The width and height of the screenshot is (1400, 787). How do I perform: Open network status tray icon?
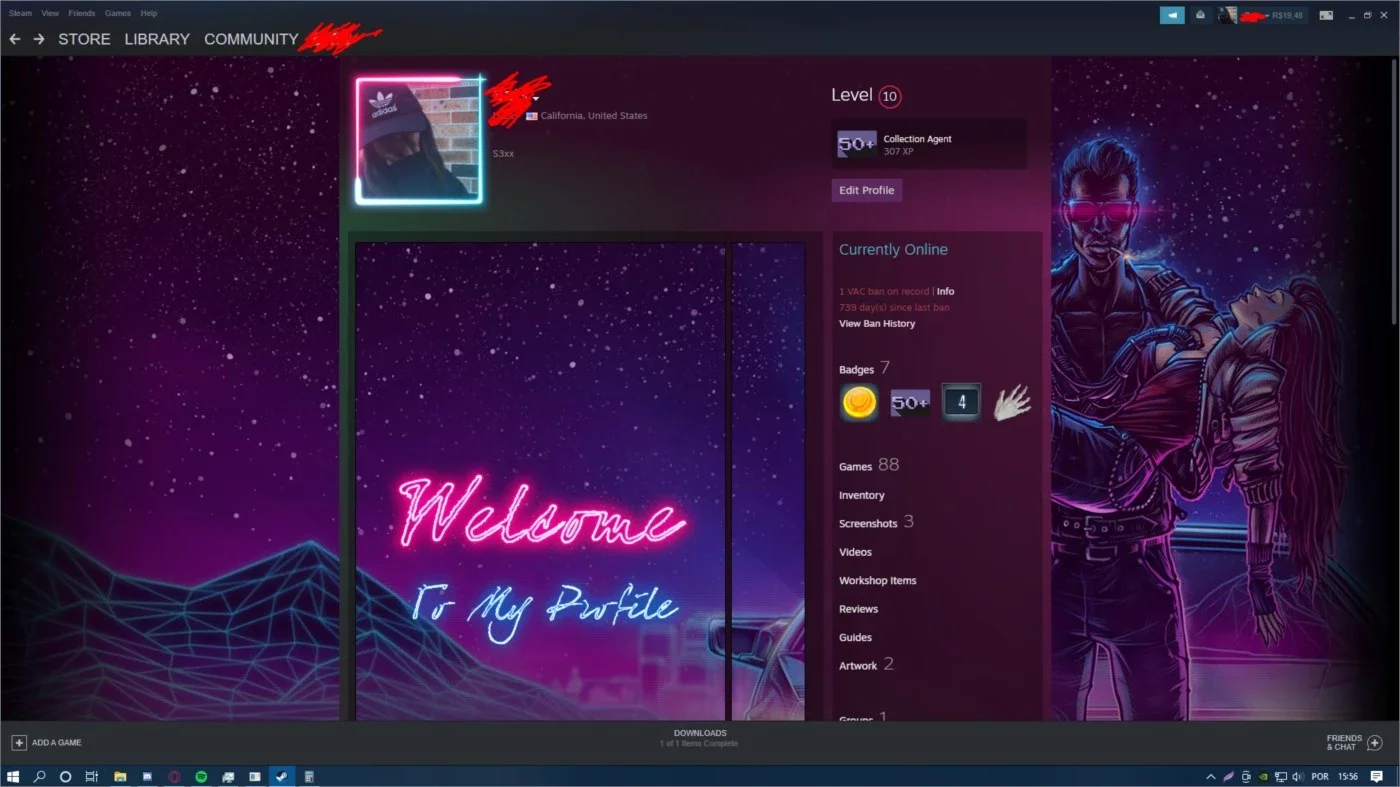coord(1281,777)
